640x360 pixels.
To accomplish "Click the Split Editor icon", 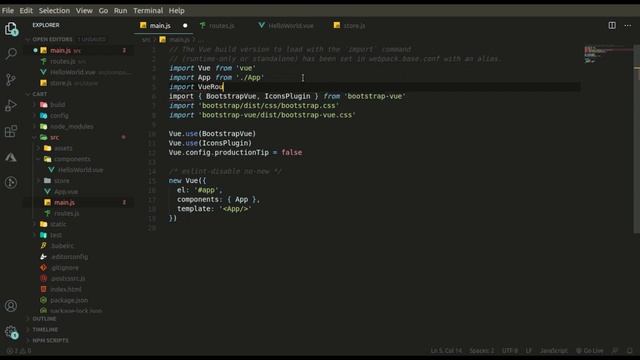I will [612, 25].
